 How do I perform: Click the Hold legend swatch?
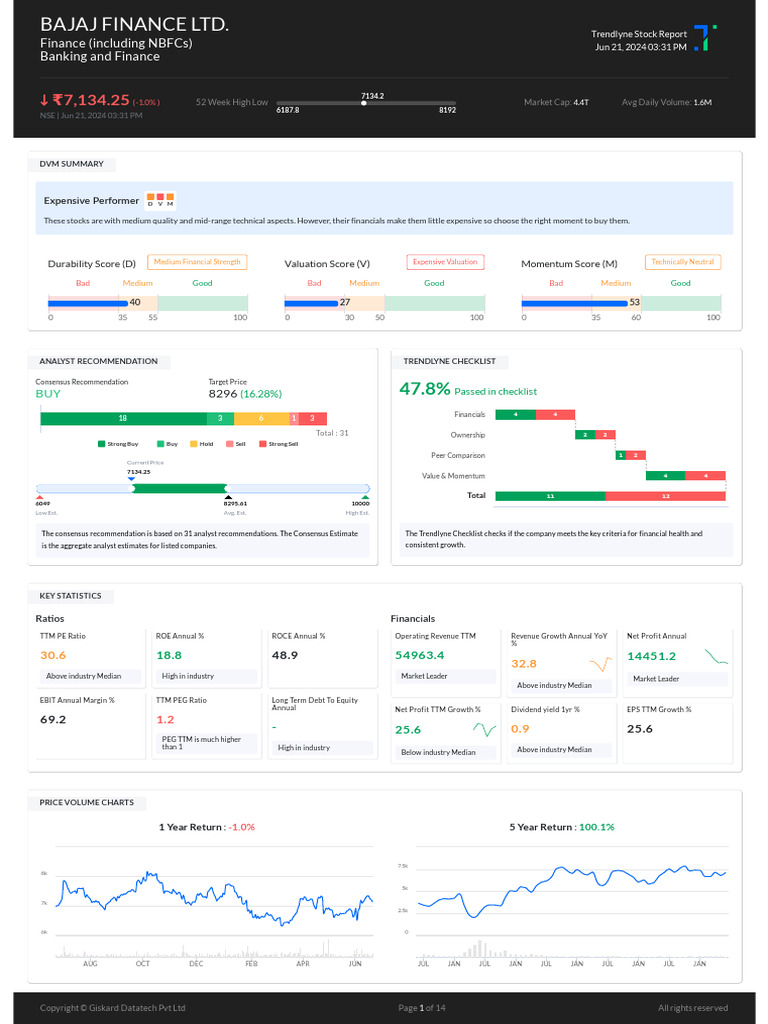[194, 443]
